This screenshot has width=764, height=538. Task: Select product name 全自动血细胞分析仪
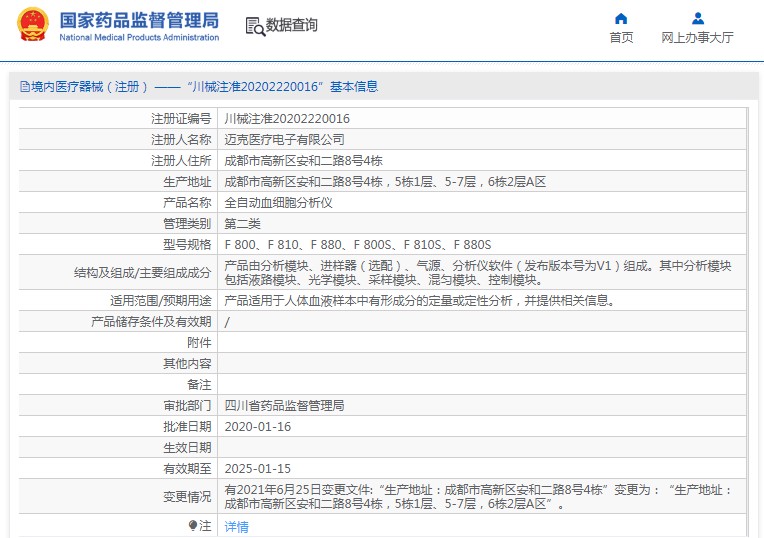278,203
